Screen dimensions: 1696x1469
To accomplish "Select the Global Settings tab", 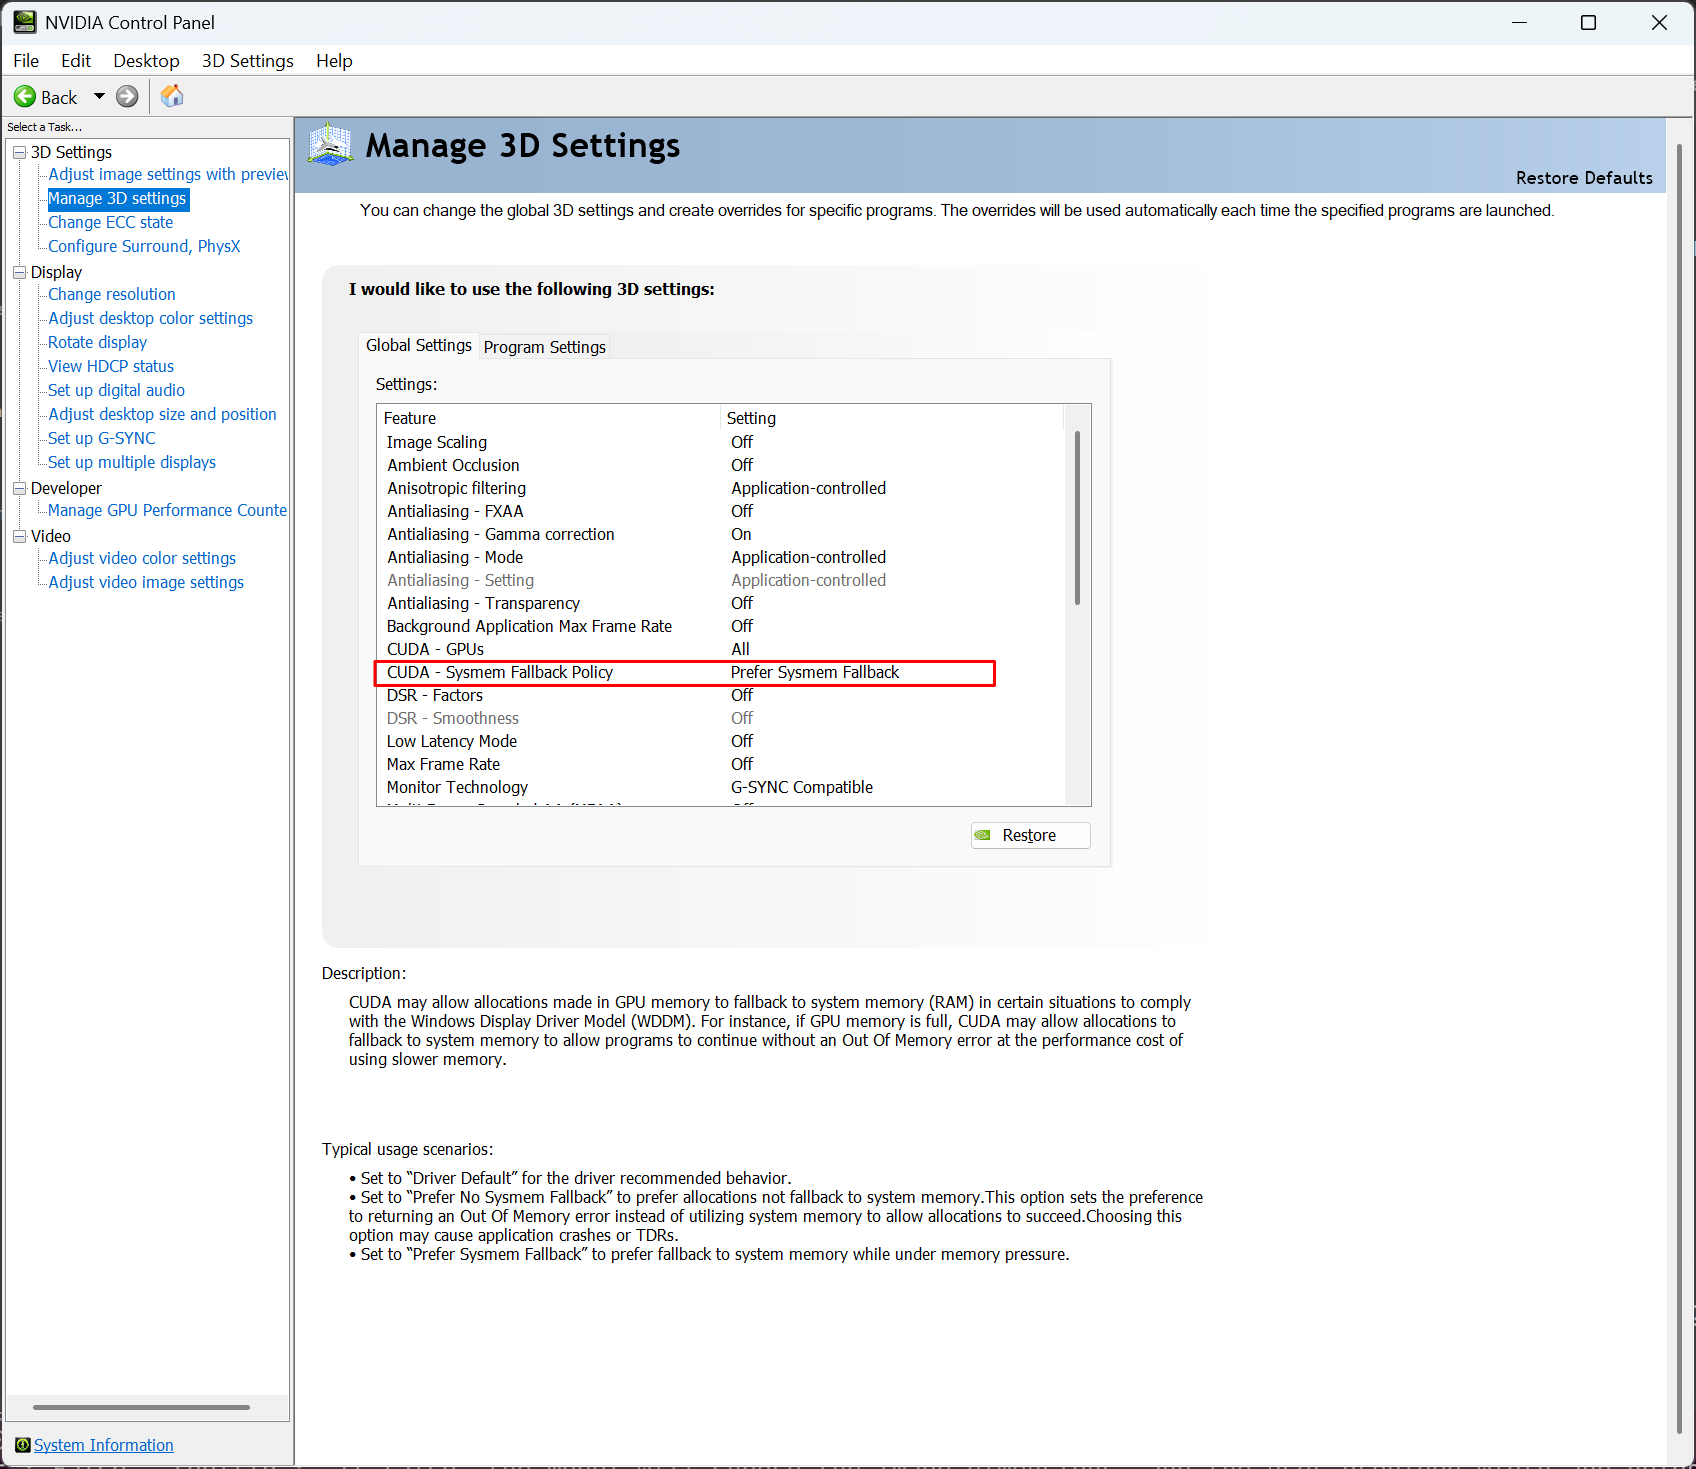I will (419, 345).
